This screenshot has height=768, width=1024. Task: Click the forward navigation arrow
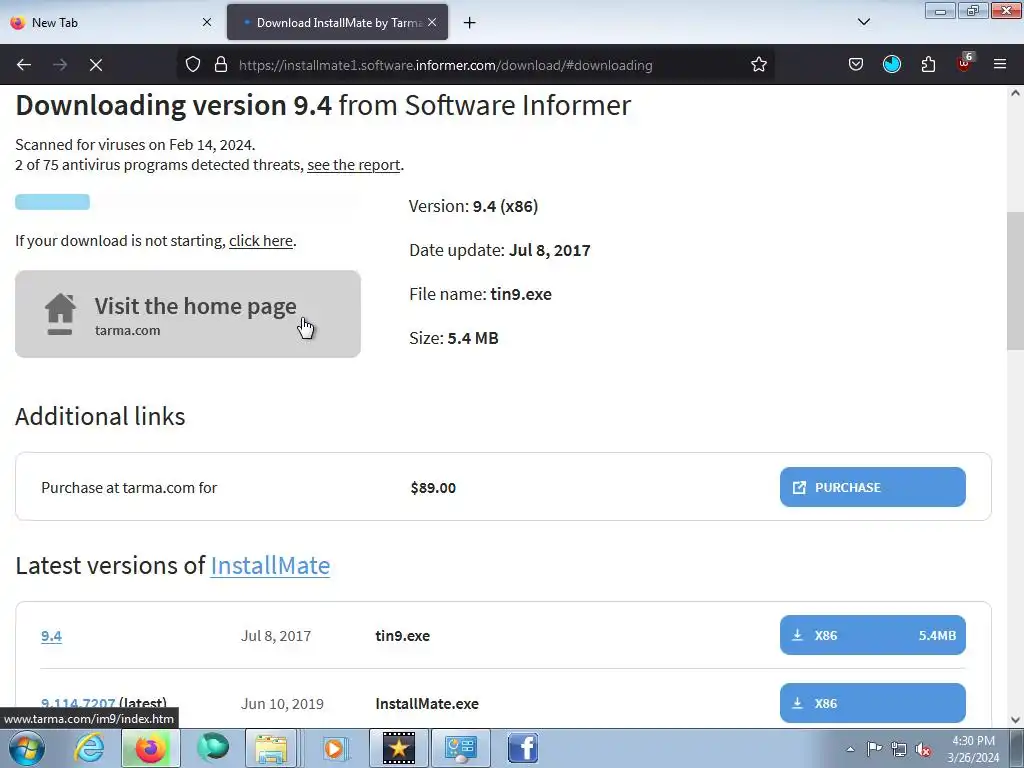[x=60, y=65]
